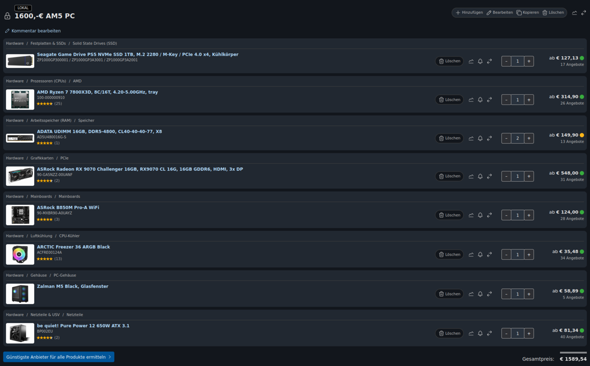Open the ASRock Radeon RX 9070 Challenger product
The image size is (590, 366).
[x=140, y=169]
